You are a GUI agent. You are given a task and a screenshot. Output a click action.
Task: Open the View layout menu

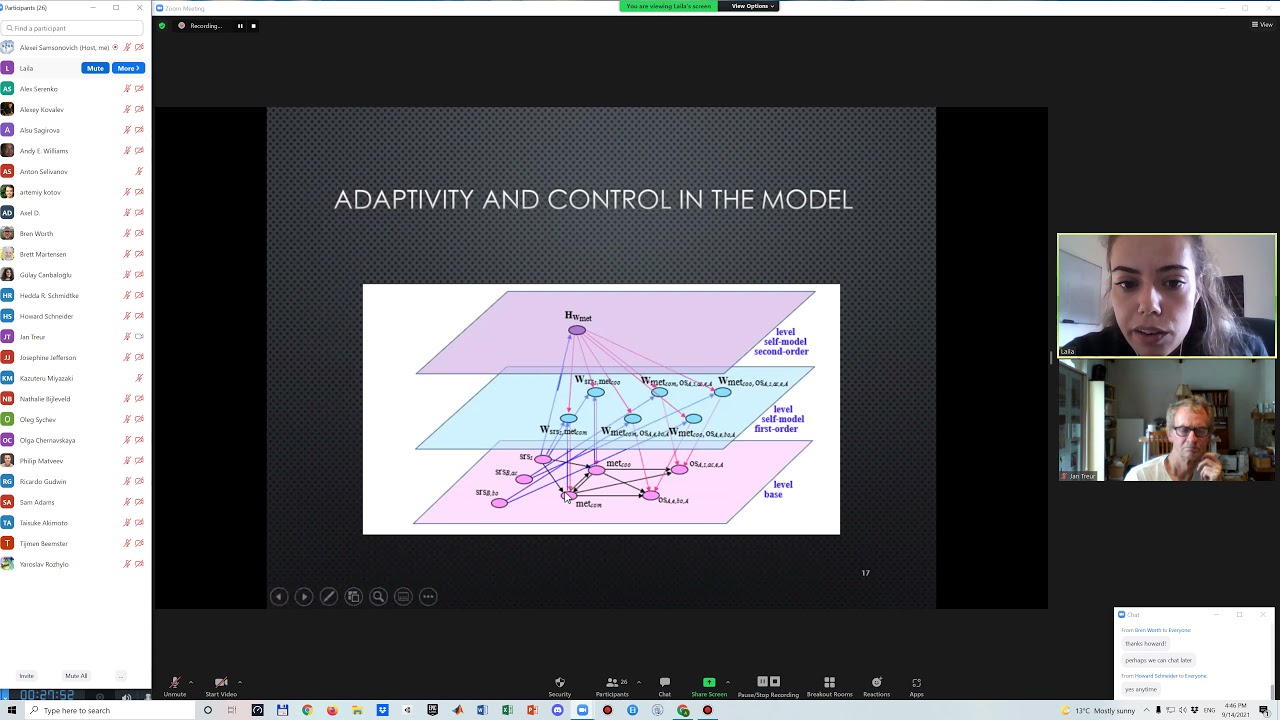1262,24
